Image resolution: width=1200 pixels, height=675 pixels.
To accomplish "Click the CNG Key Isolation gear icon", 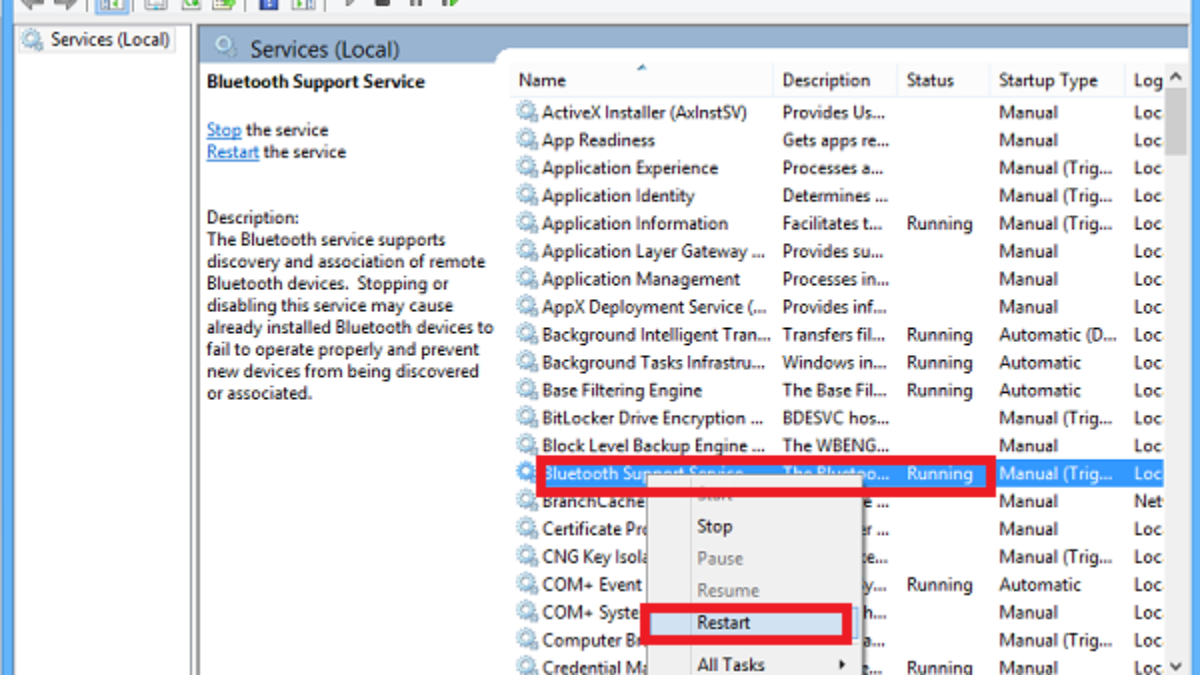I will coord(527,557).
